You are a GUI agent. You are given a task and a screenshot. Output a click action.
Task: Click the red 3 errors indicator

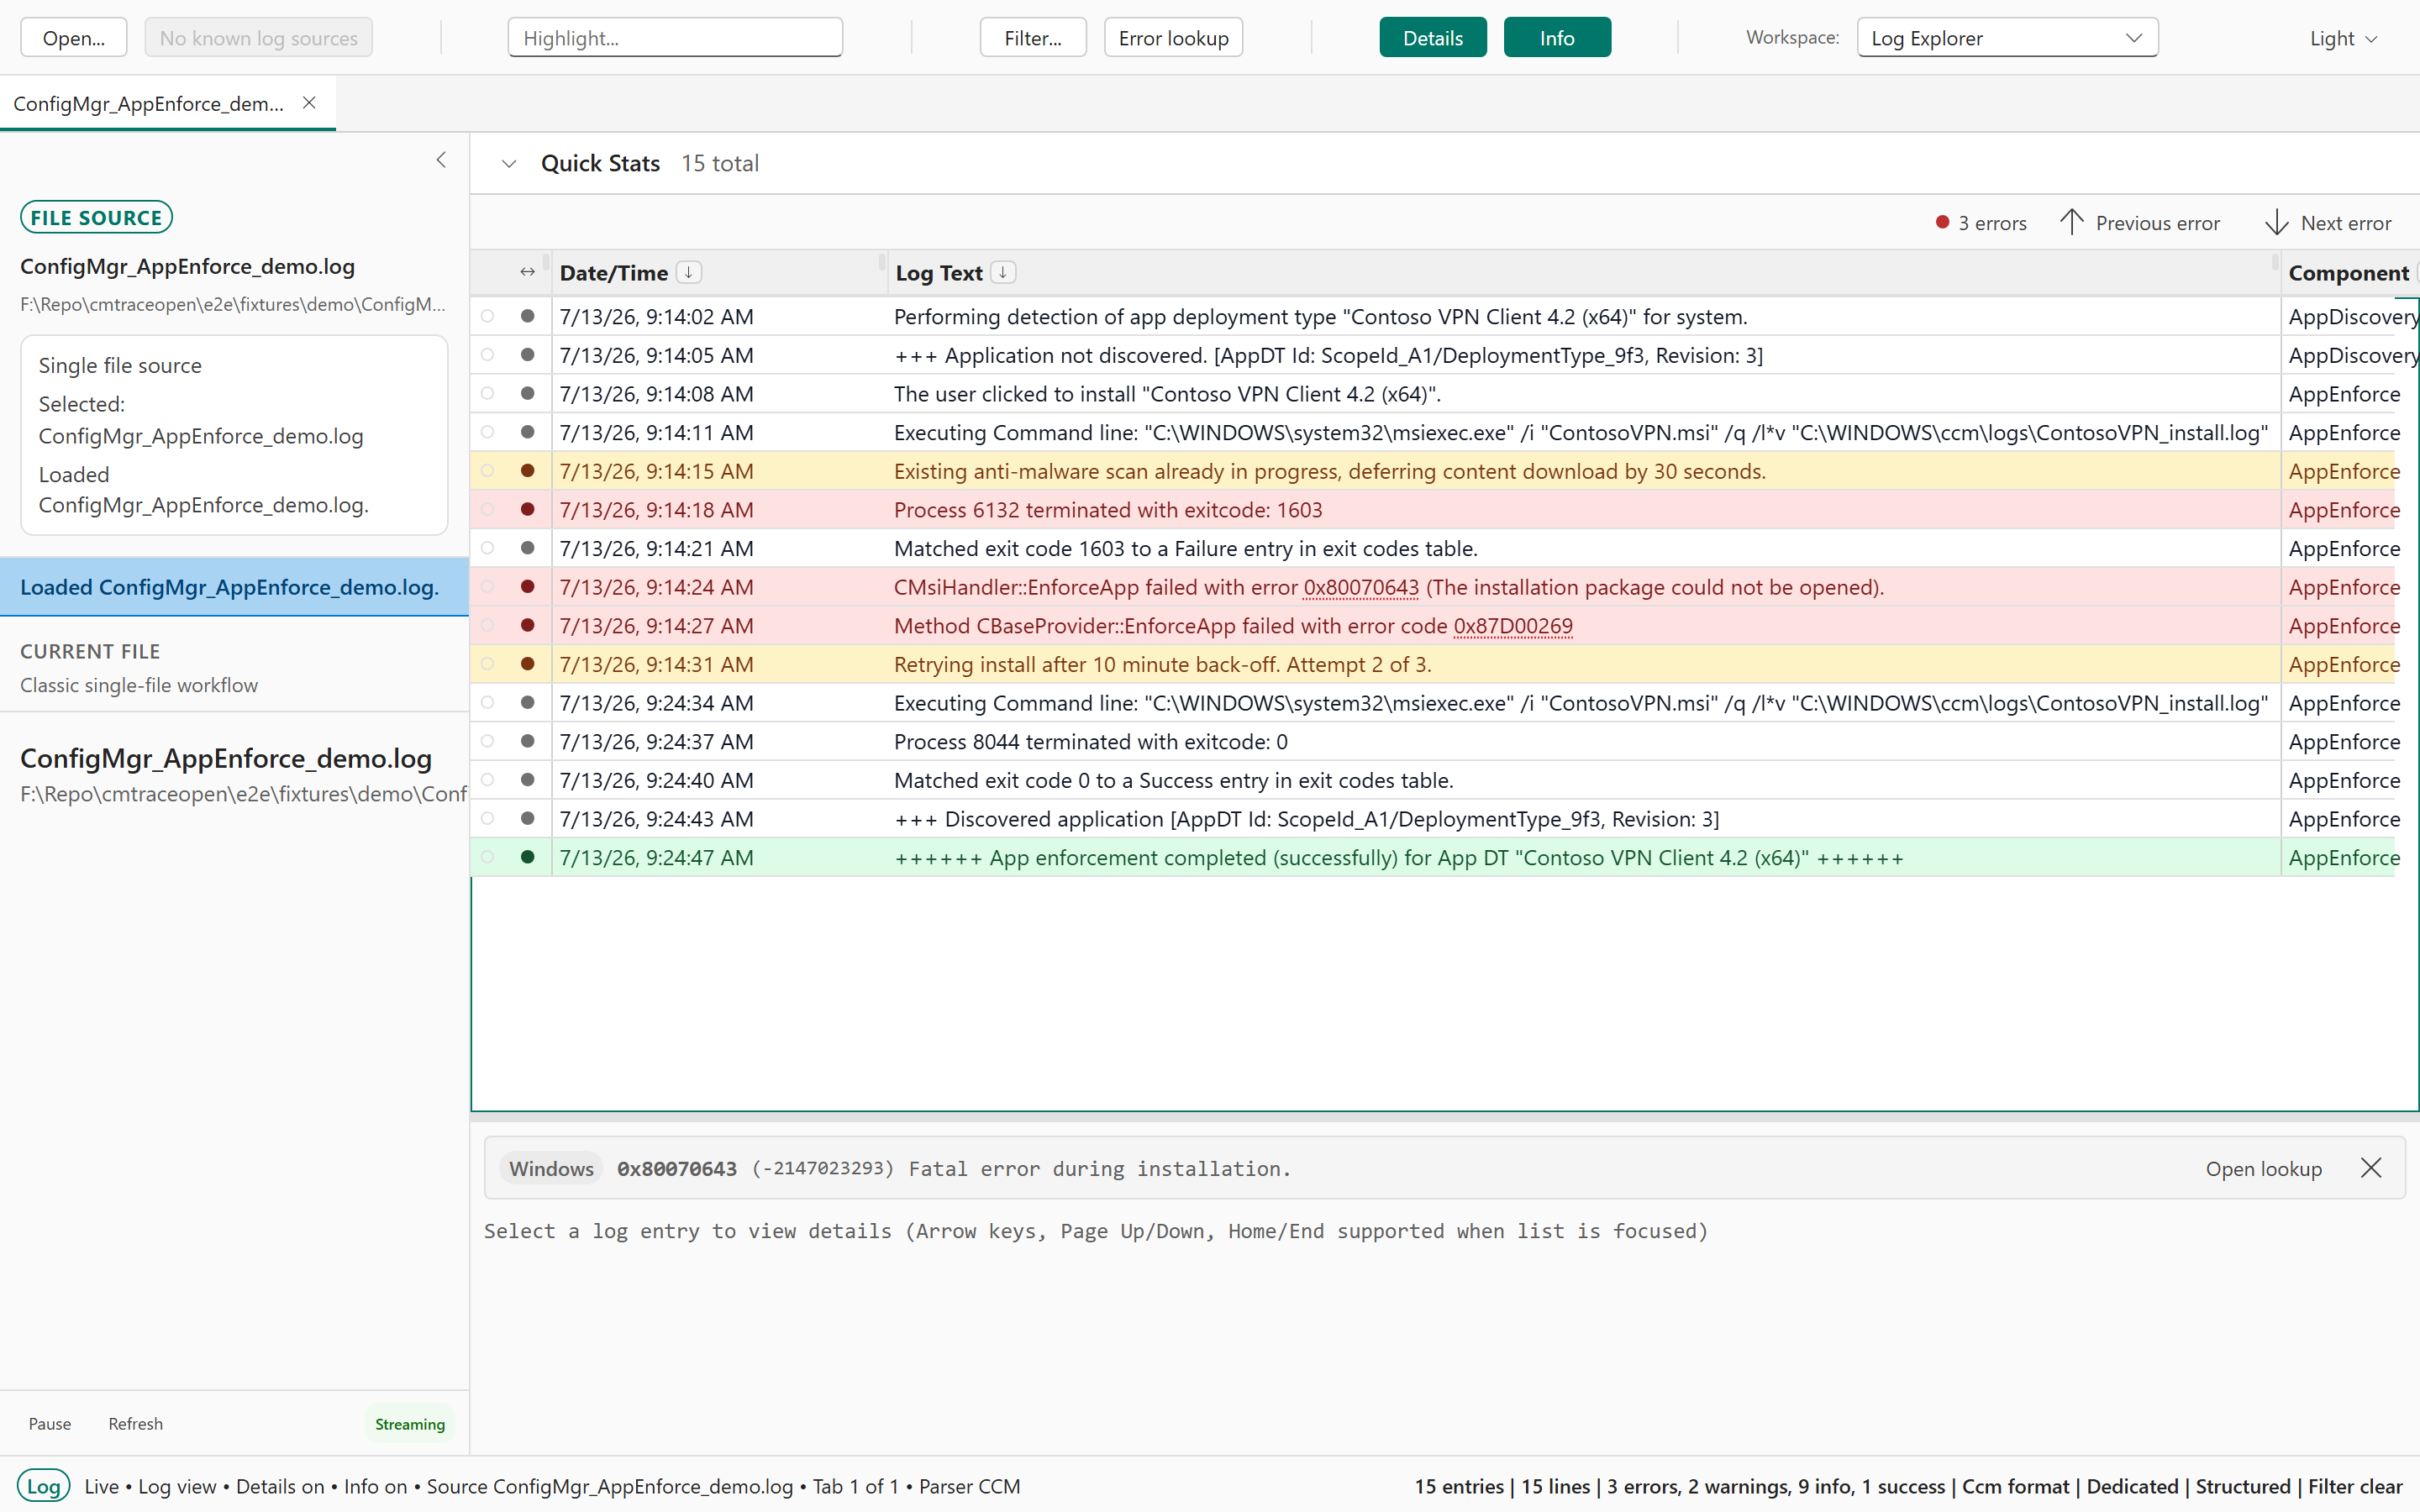point(1981,223)
